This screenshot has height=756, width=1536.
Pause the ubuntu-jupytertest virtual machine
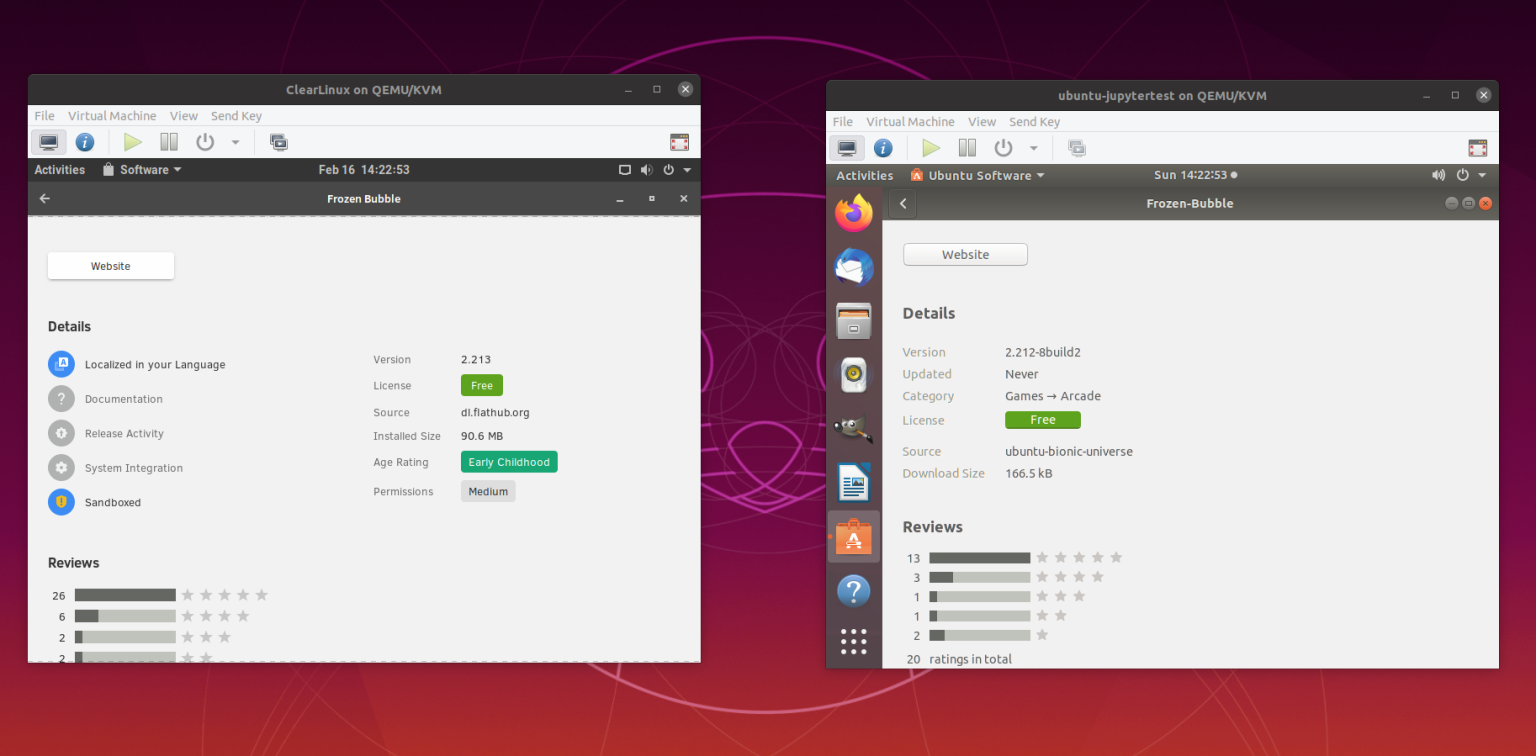pos(967,147)
